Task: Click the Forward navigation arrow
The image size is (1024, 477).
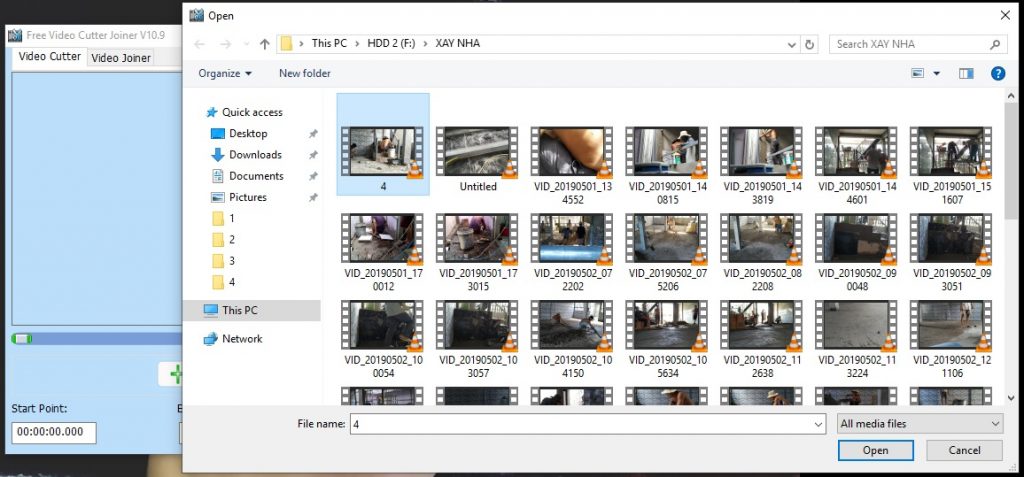Action: (x=225, y=44)
